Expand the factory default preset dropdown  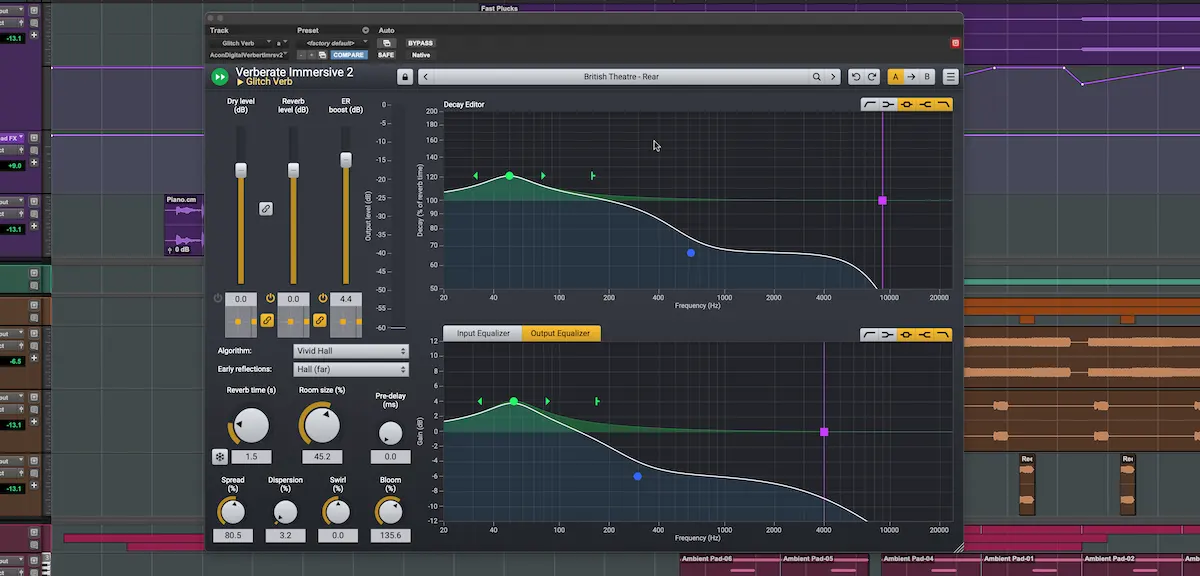(332, 44)
